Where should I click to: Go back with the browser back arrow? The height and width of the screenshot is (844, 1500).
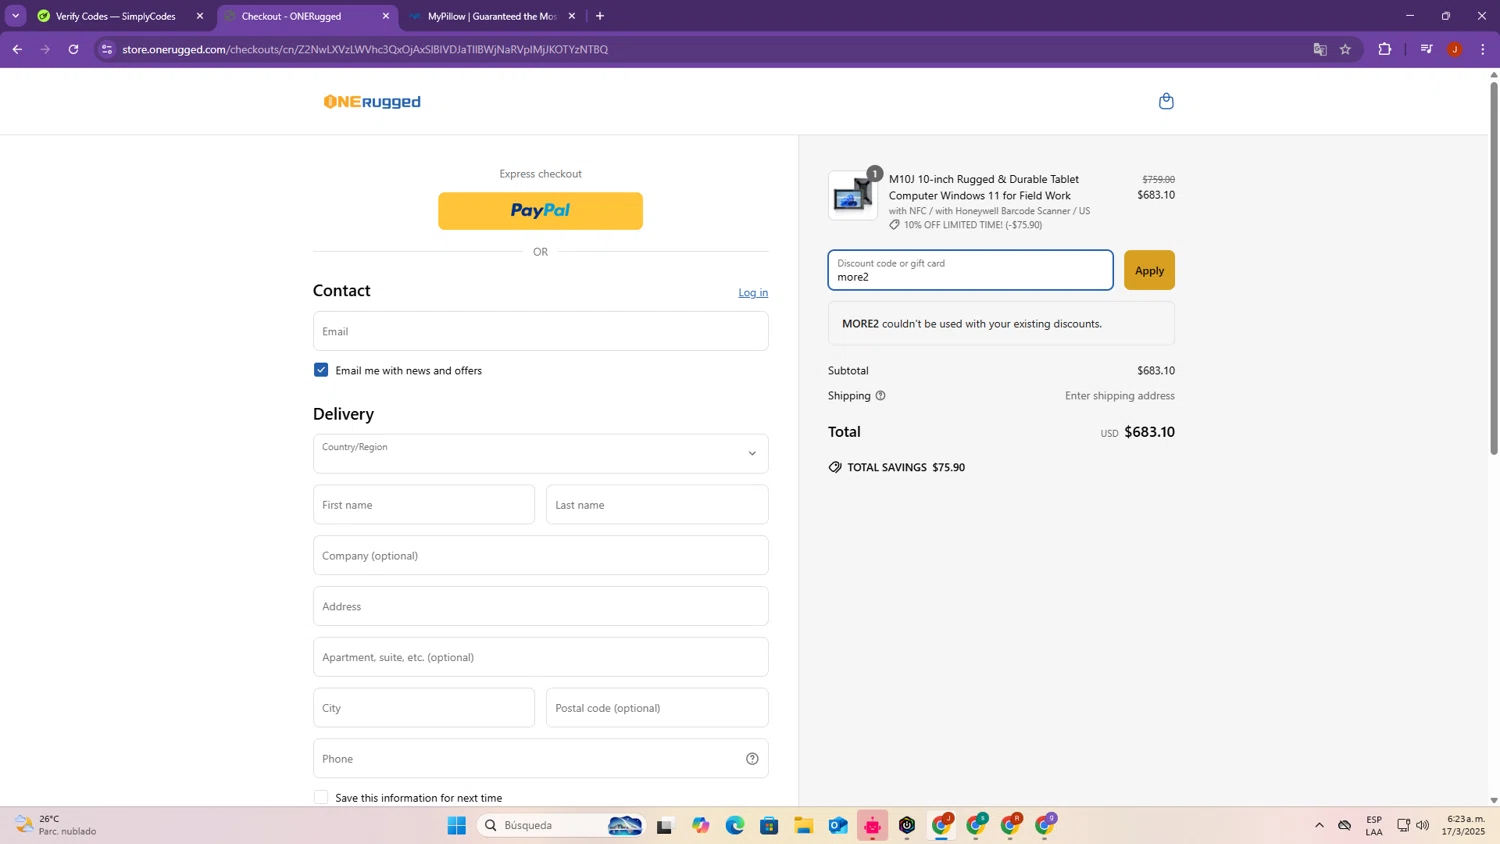[x=17, y=49]
